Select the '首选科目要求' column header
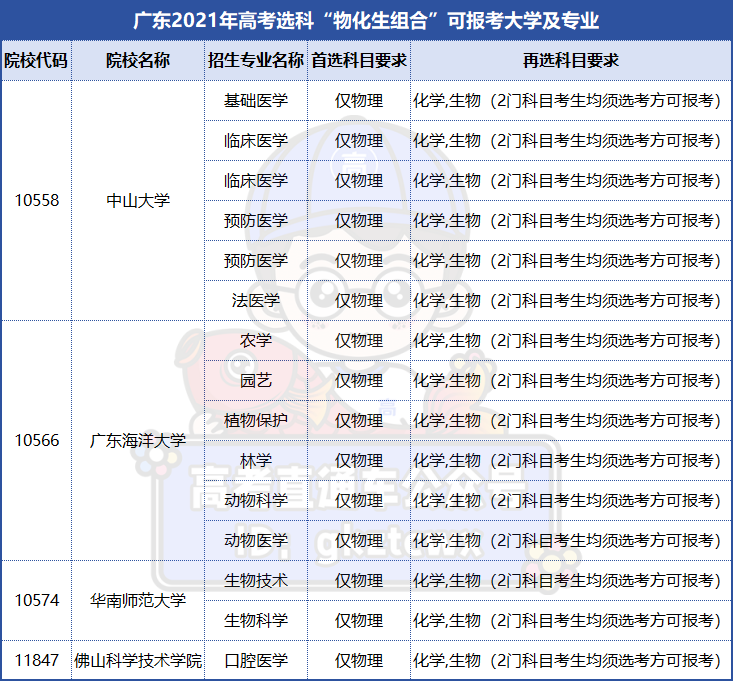 [x=359, y=60]
